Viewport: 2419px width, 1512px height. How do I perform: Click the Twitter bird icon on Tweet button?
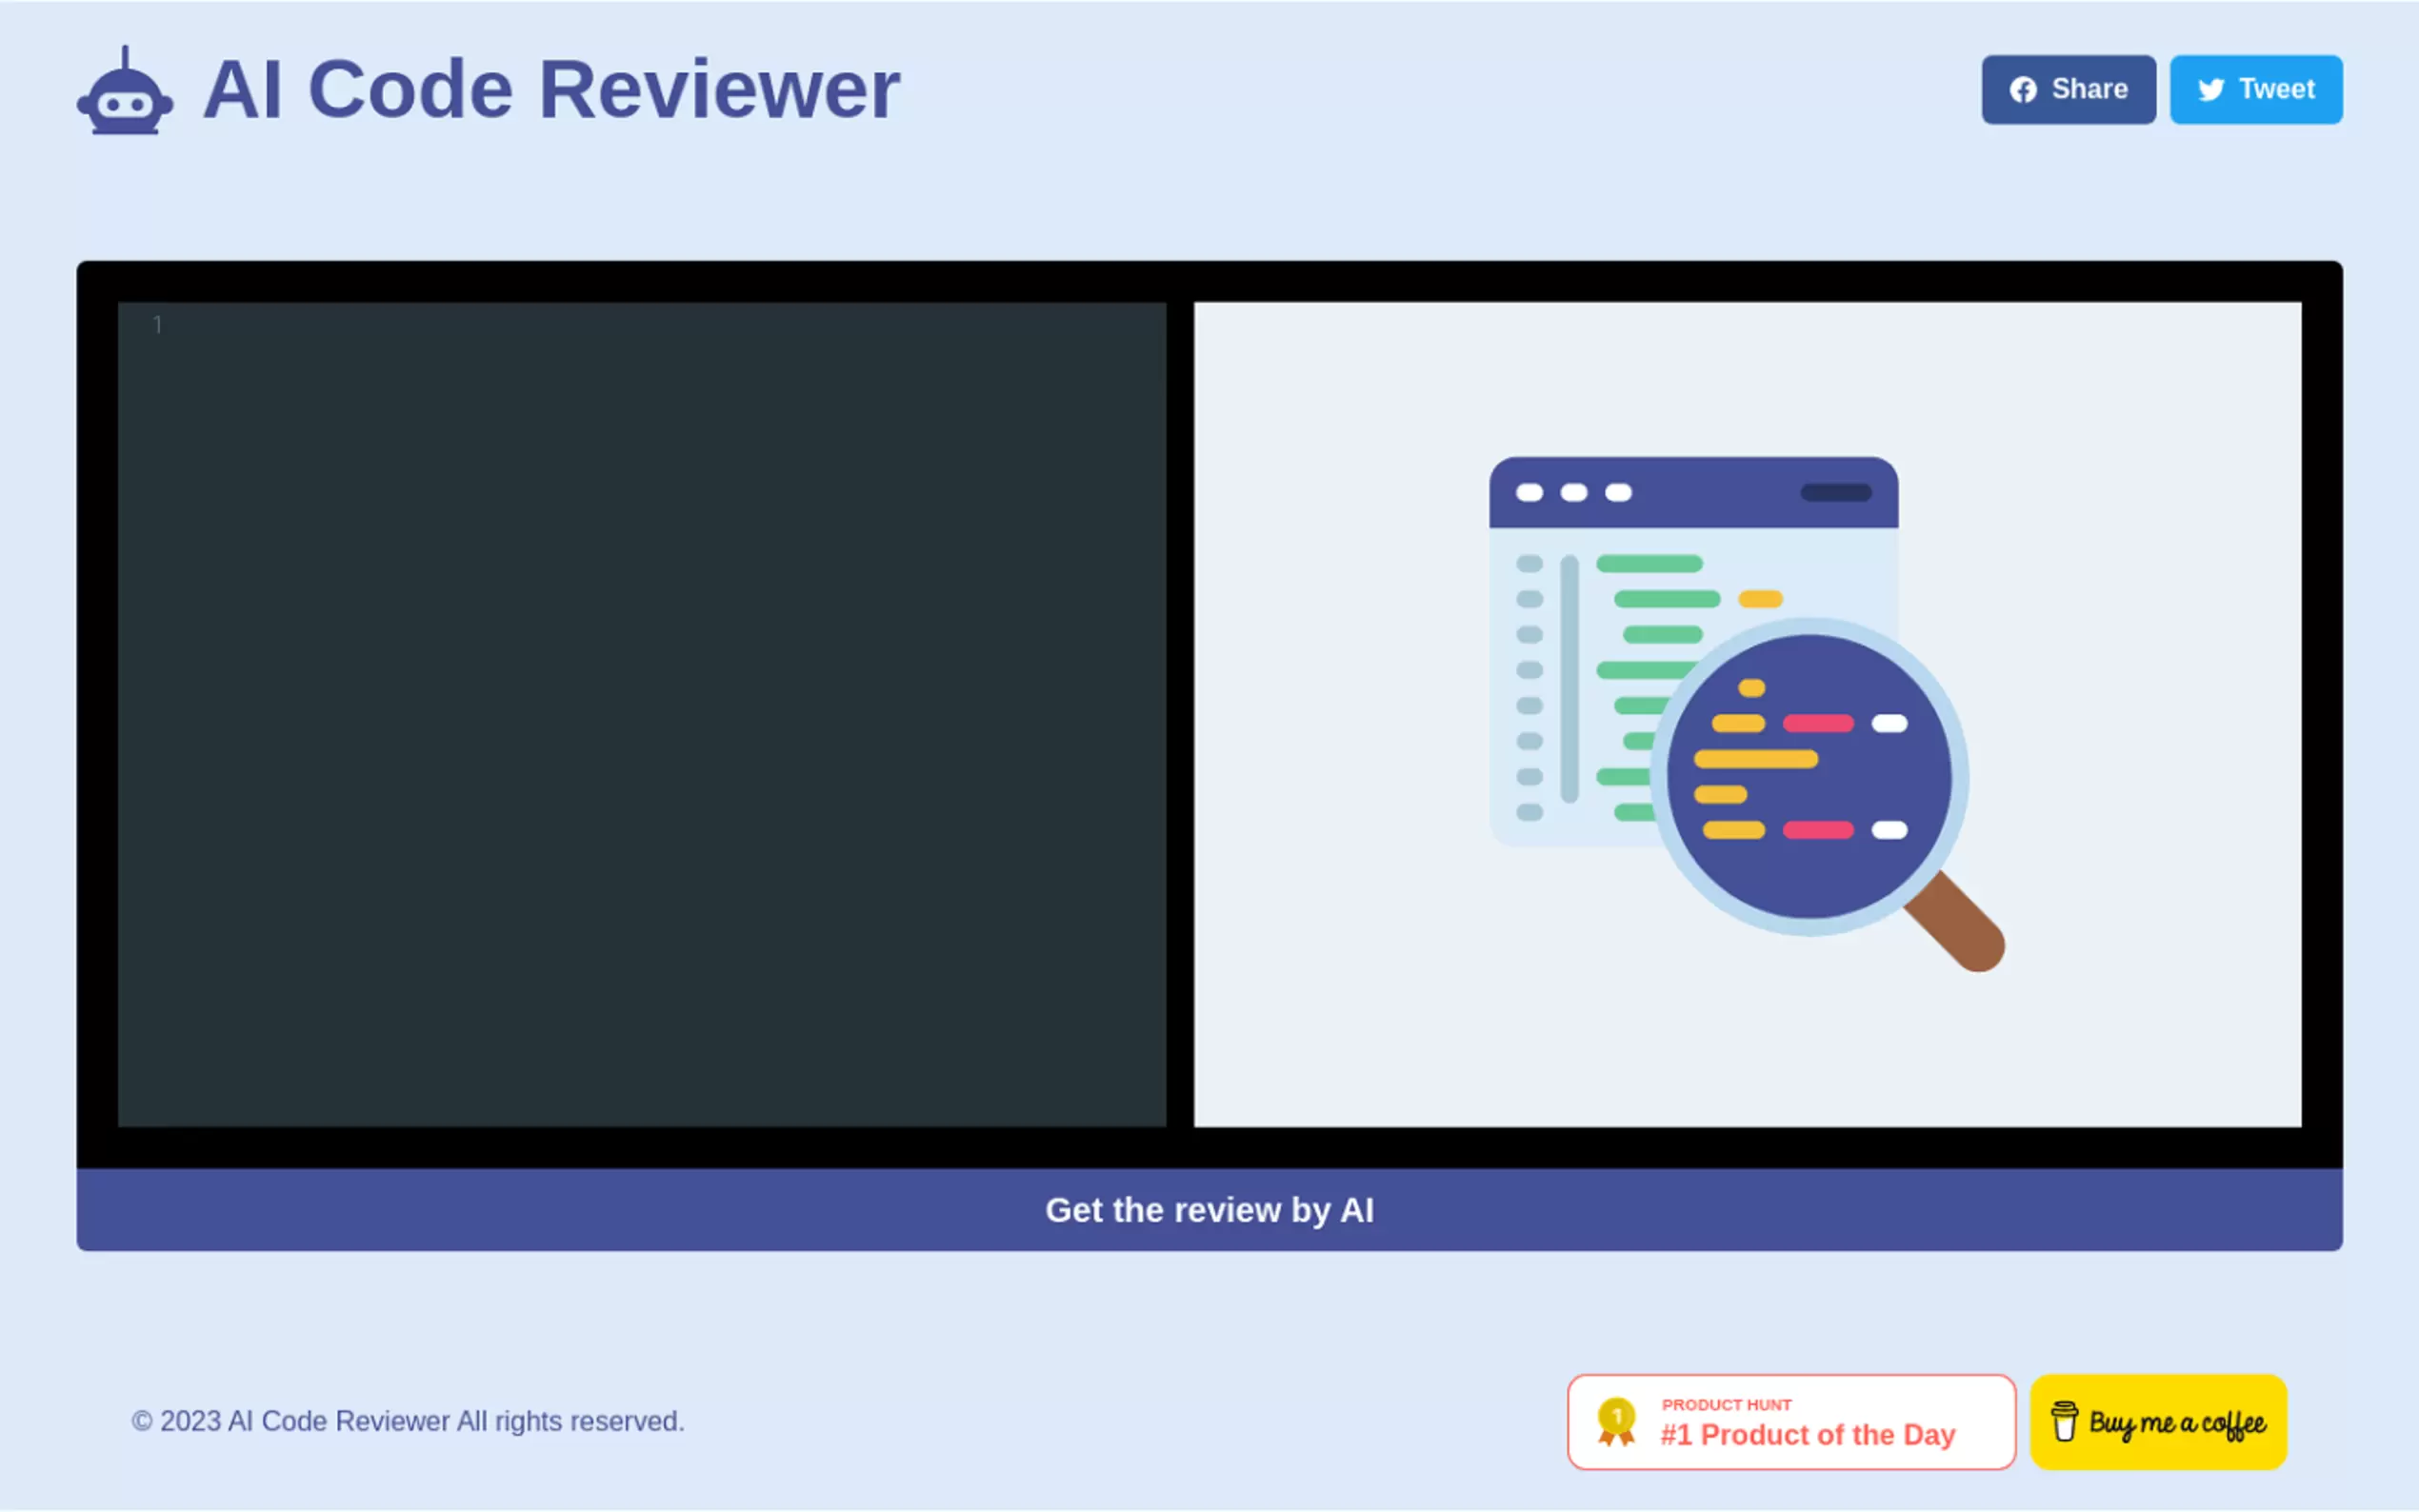2211,89
